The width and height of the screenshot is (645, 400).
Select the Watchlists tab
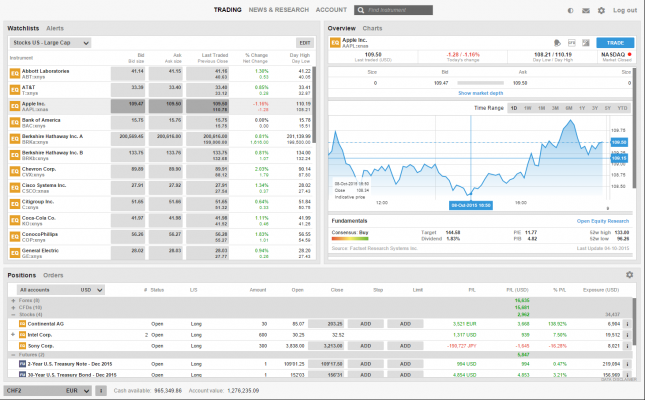tap(23, 28)
